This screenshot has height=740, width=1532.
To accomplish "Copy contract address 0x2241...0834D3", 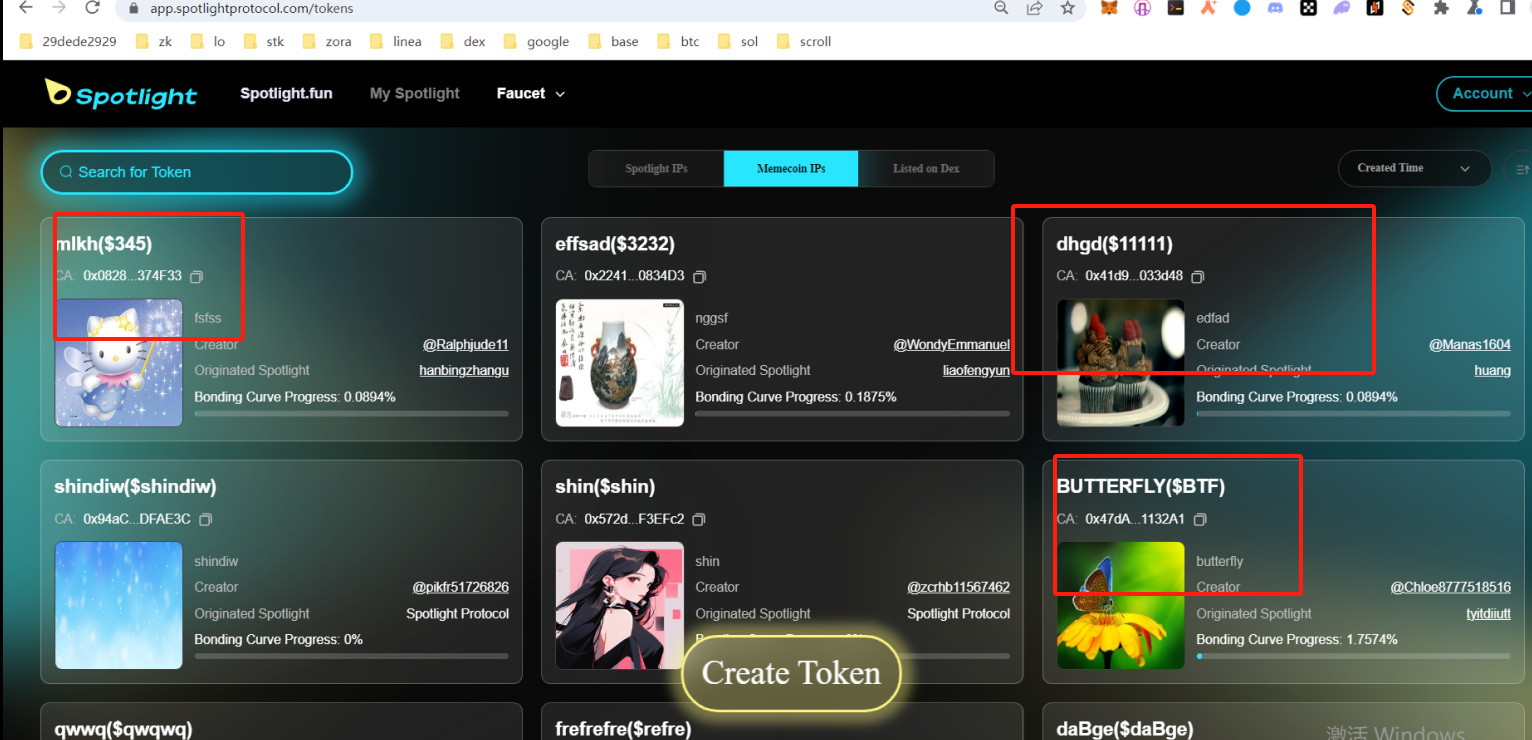I will pos(699,276).
